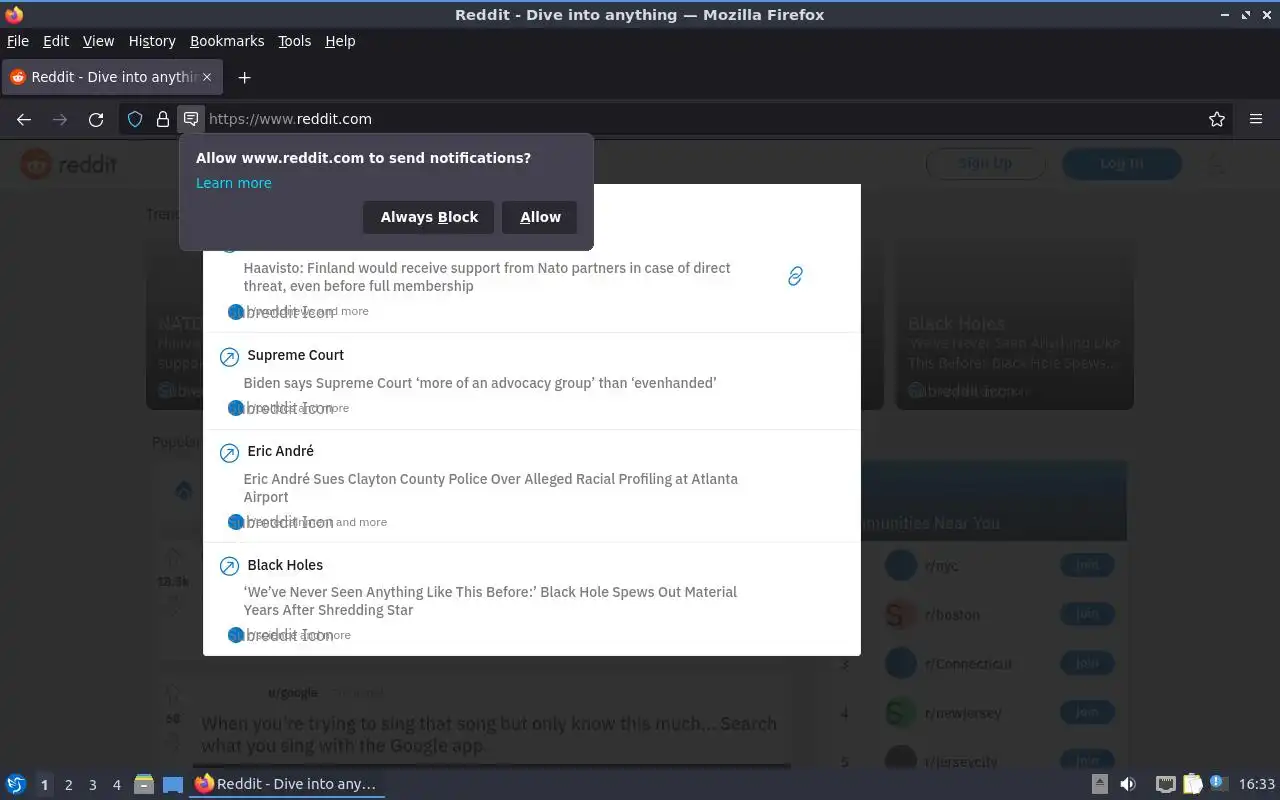
Task: Open the notifications tray icon beside the clock
Action: point(1218,784)
